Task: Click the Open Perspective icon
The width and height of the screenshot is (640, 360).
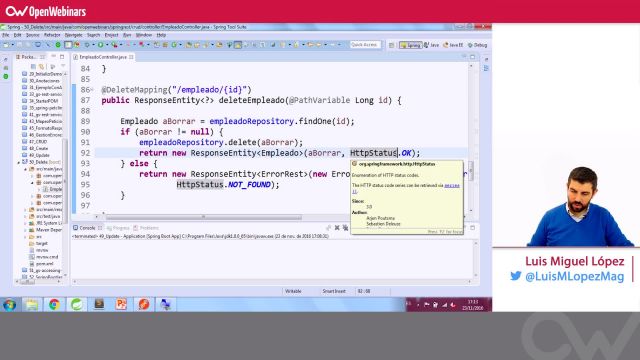Action: (x=391, y=45)
